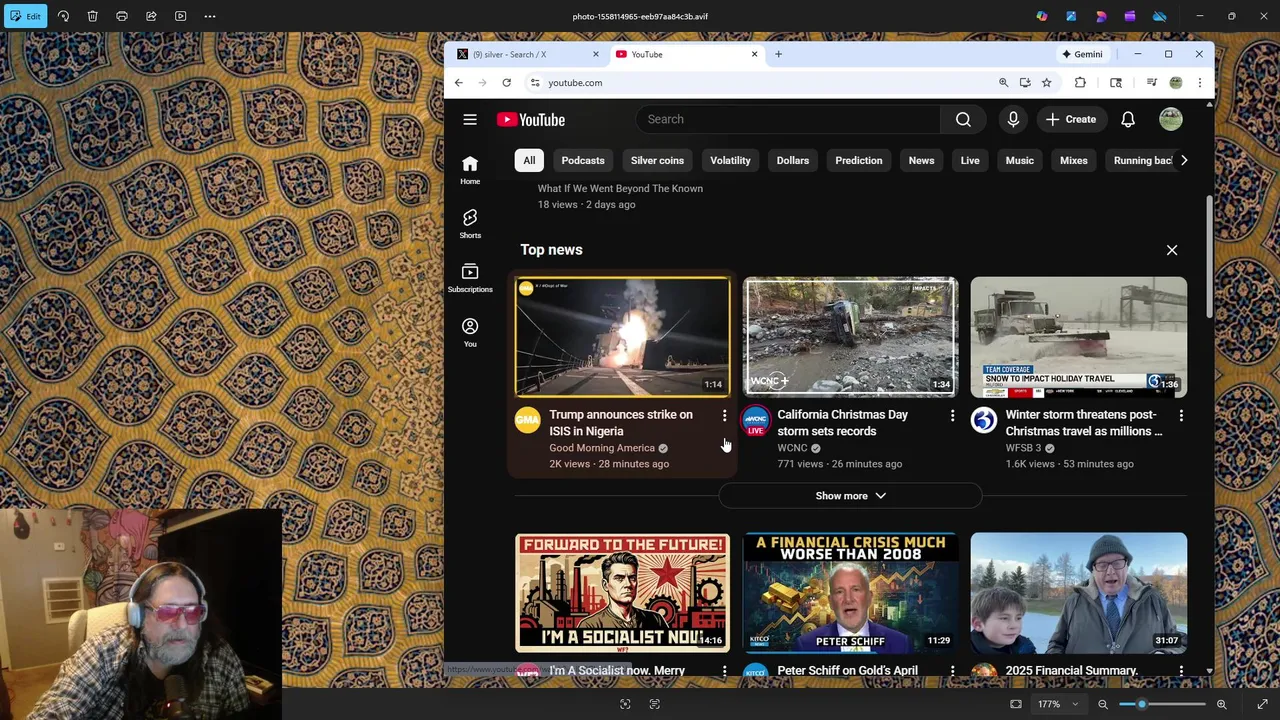Screen dimensions: 1280x720
Task: Select the Prediction filter chip
Action: point(859,161)
